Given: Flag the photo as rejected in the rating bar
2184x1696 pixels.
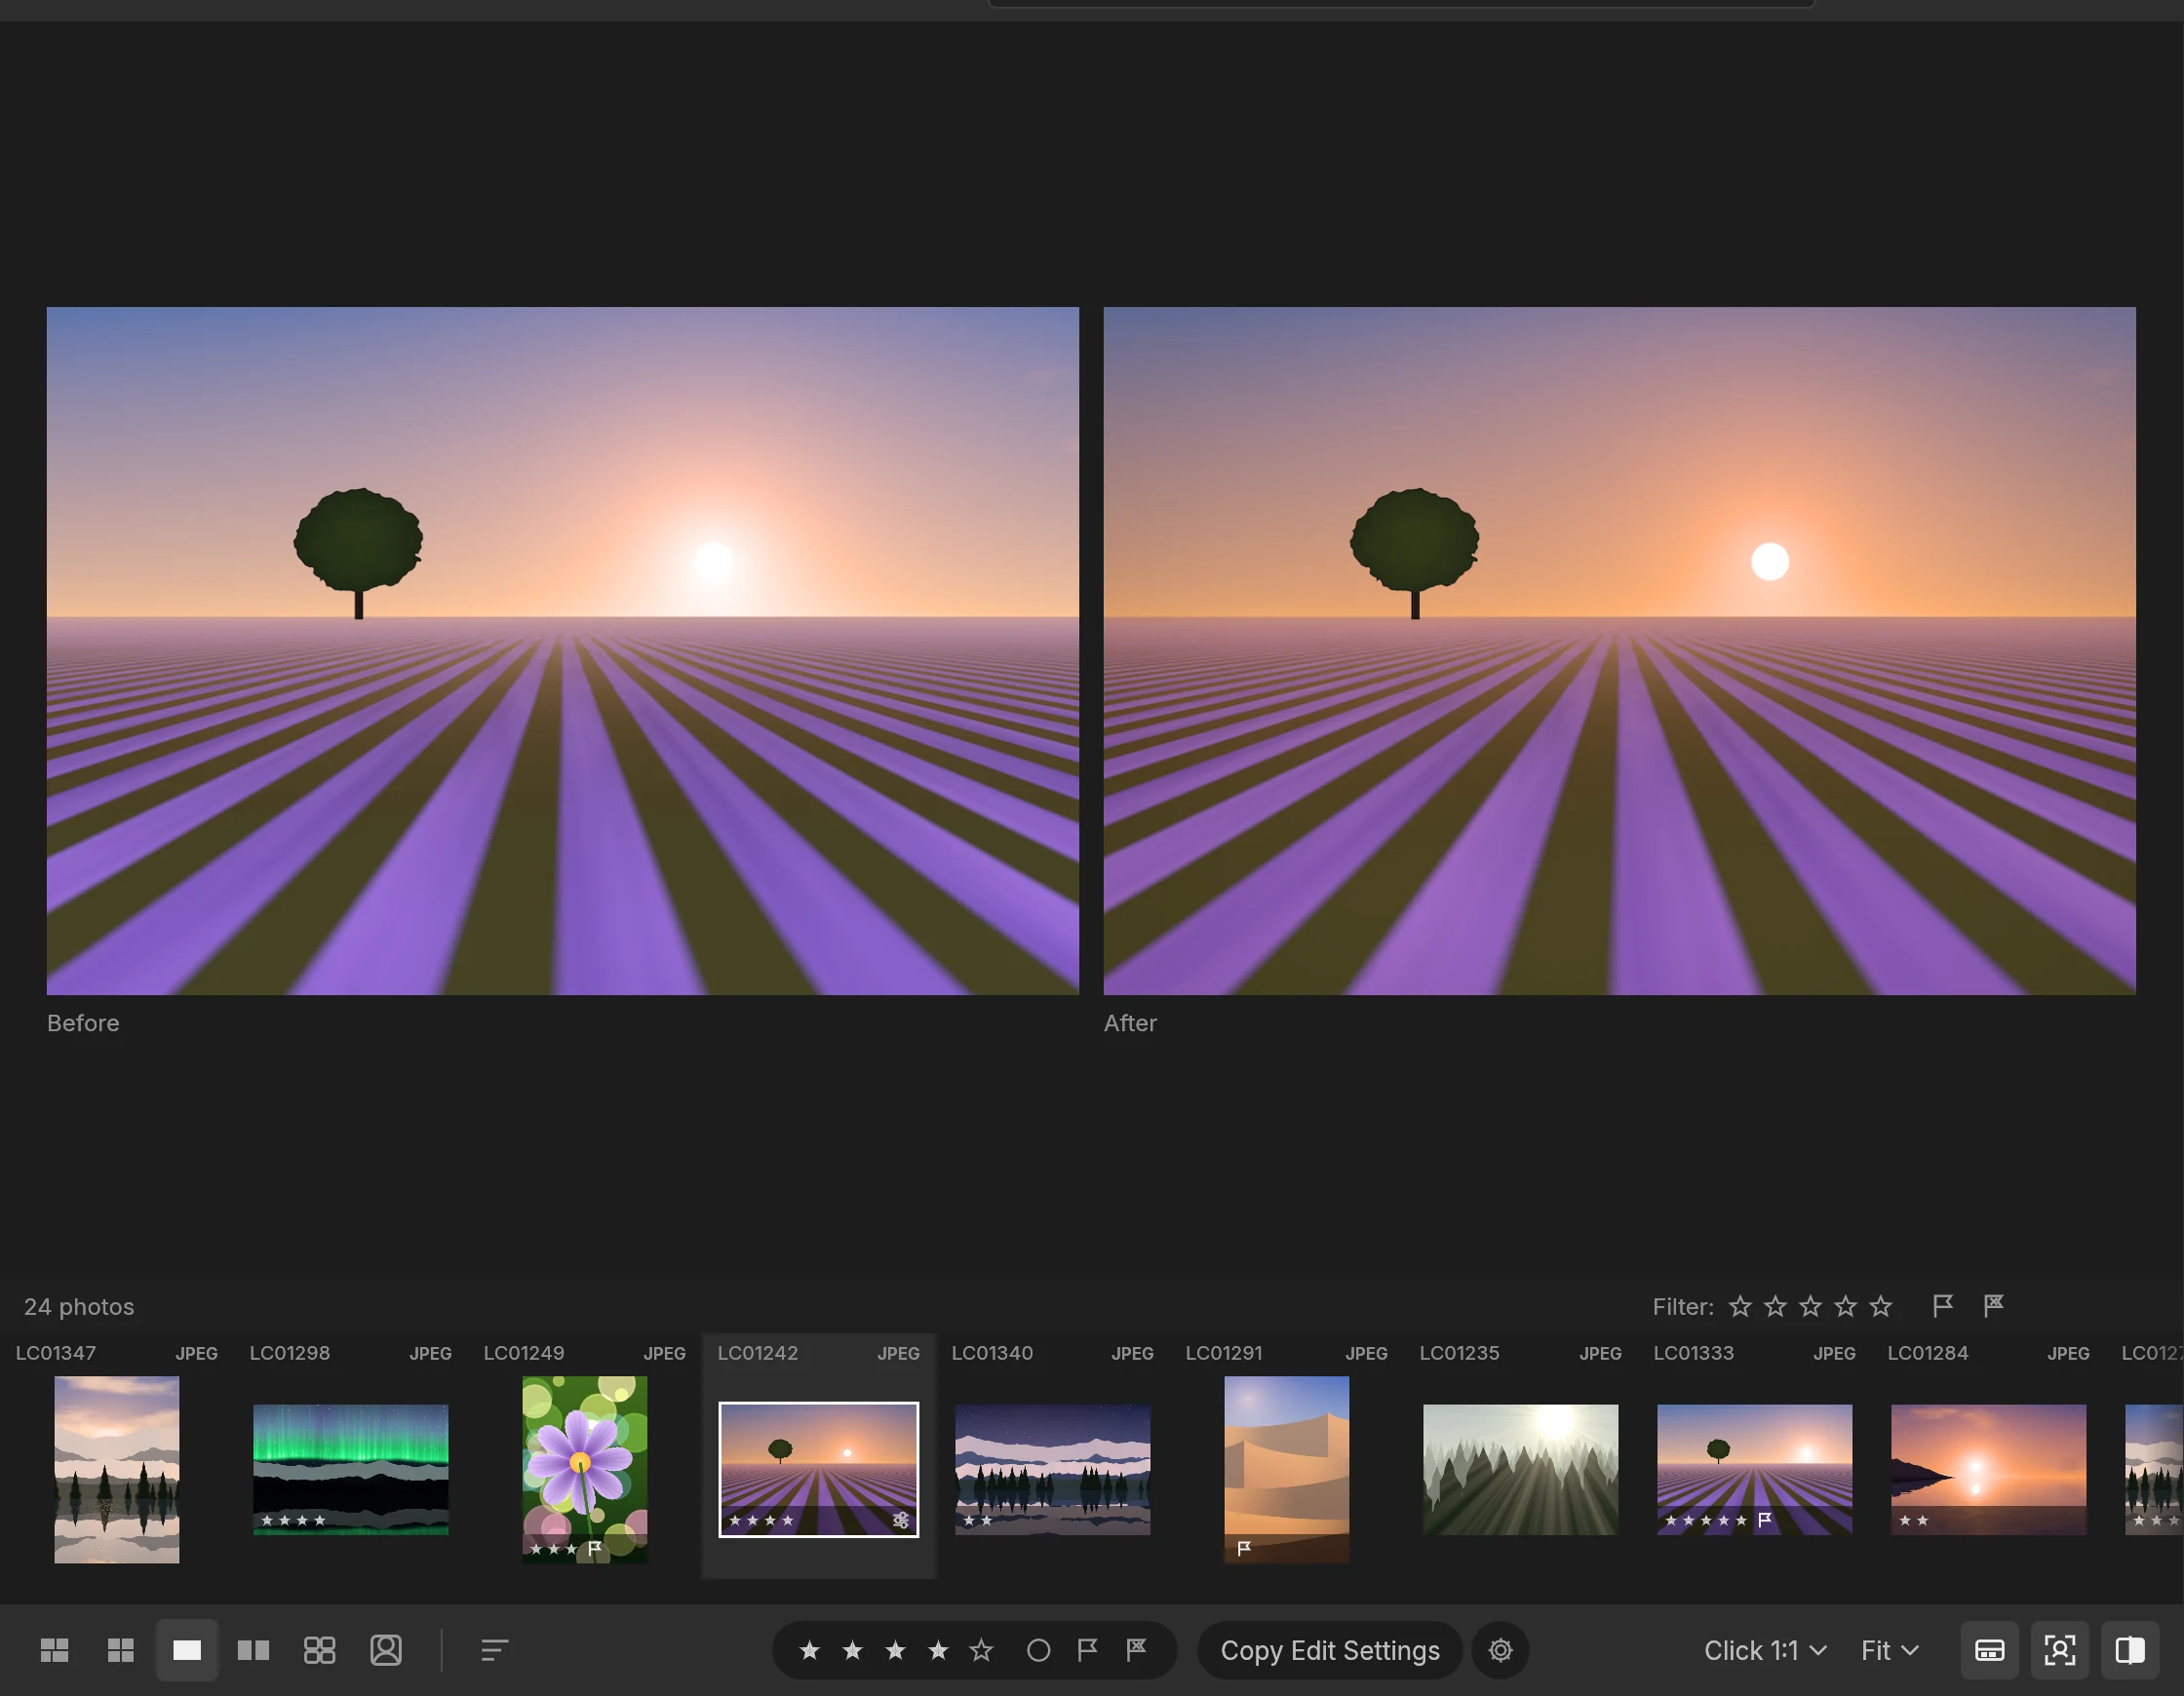Looking at the screenshot, I should pyautogui.click(x=1136, y=1650).
